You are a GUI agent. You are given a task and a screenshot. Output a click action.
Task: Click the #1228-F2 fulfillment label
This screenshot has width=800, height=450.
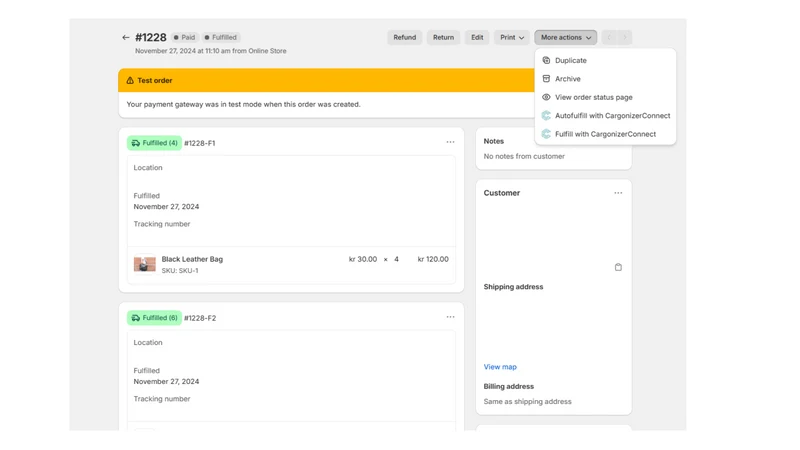[x=200, y=318]
